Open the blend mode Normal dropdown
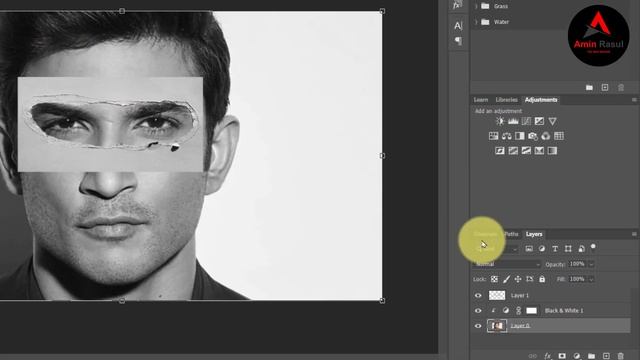 coord(507,264)
